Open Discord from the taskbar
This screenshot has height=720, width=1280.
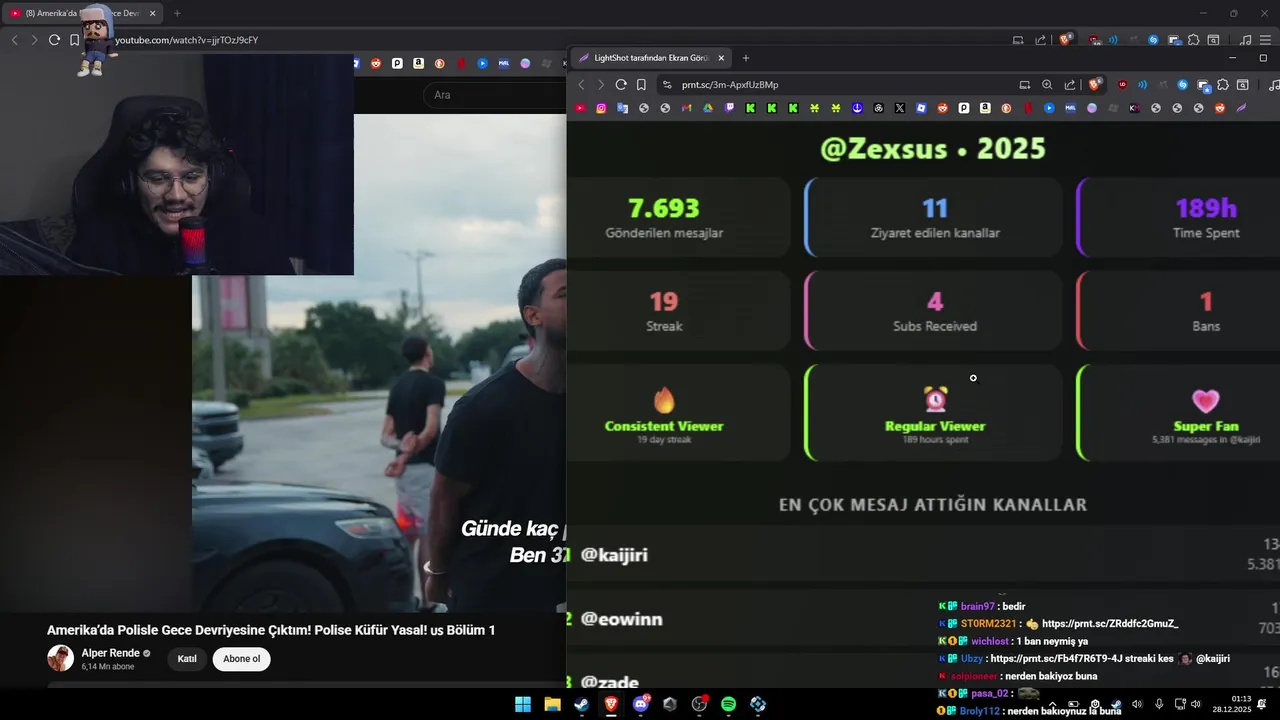pyautogui.click(x=641, y=704)
